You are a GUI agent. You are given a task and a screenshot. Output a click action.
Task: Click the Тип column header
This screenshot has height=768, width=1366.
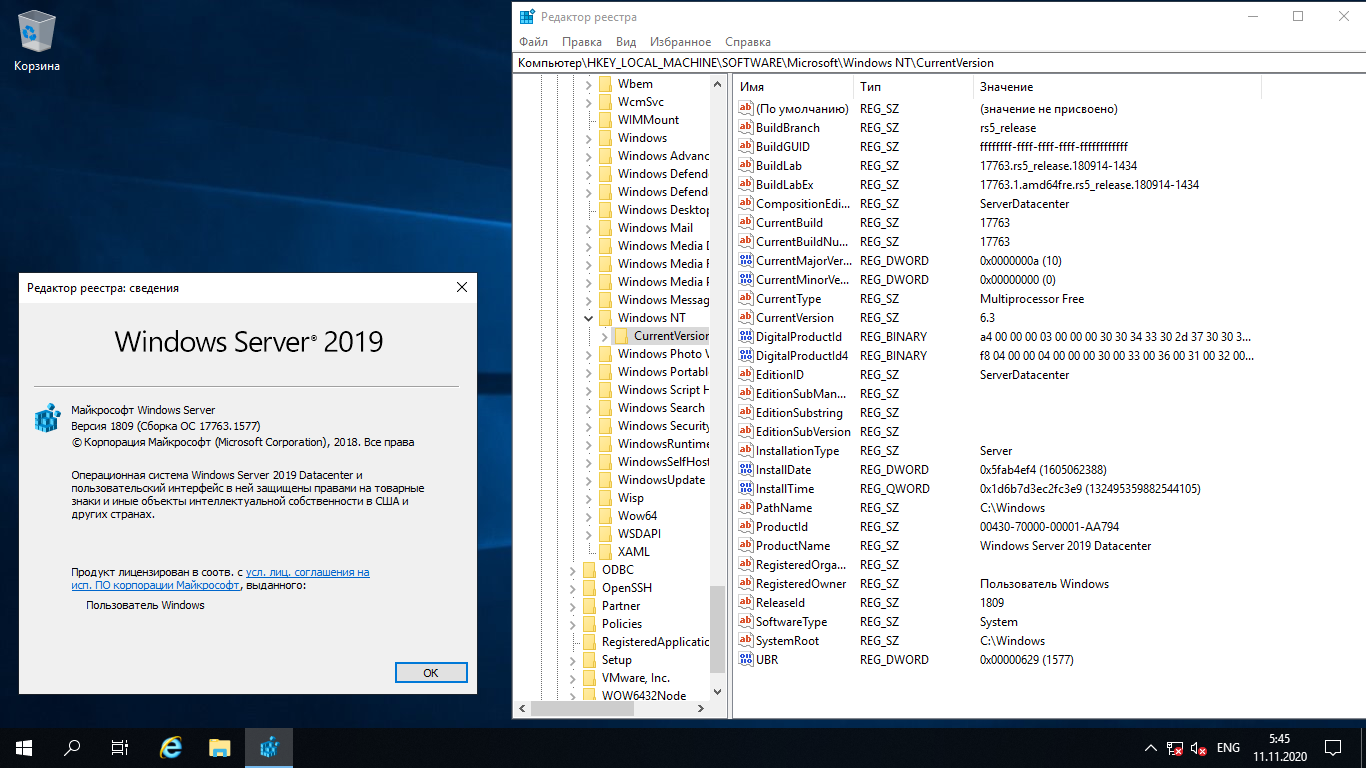[x=913, y=87]
